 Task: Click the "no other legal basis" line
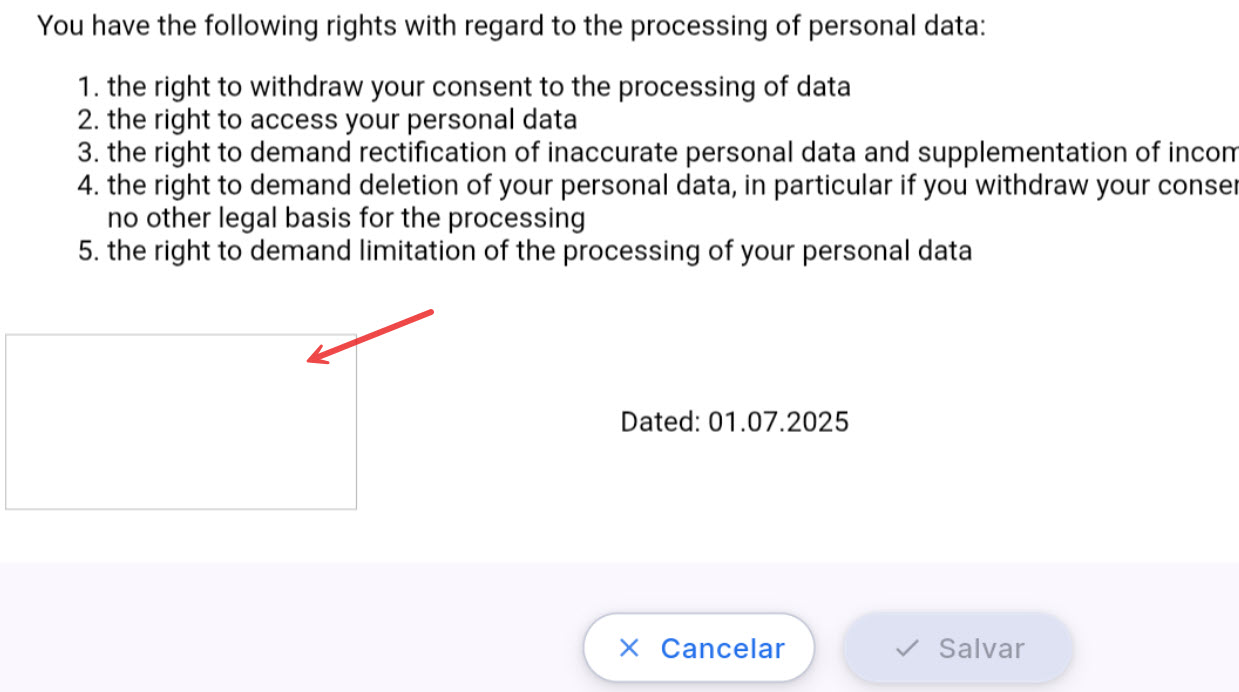pos(345,217)
